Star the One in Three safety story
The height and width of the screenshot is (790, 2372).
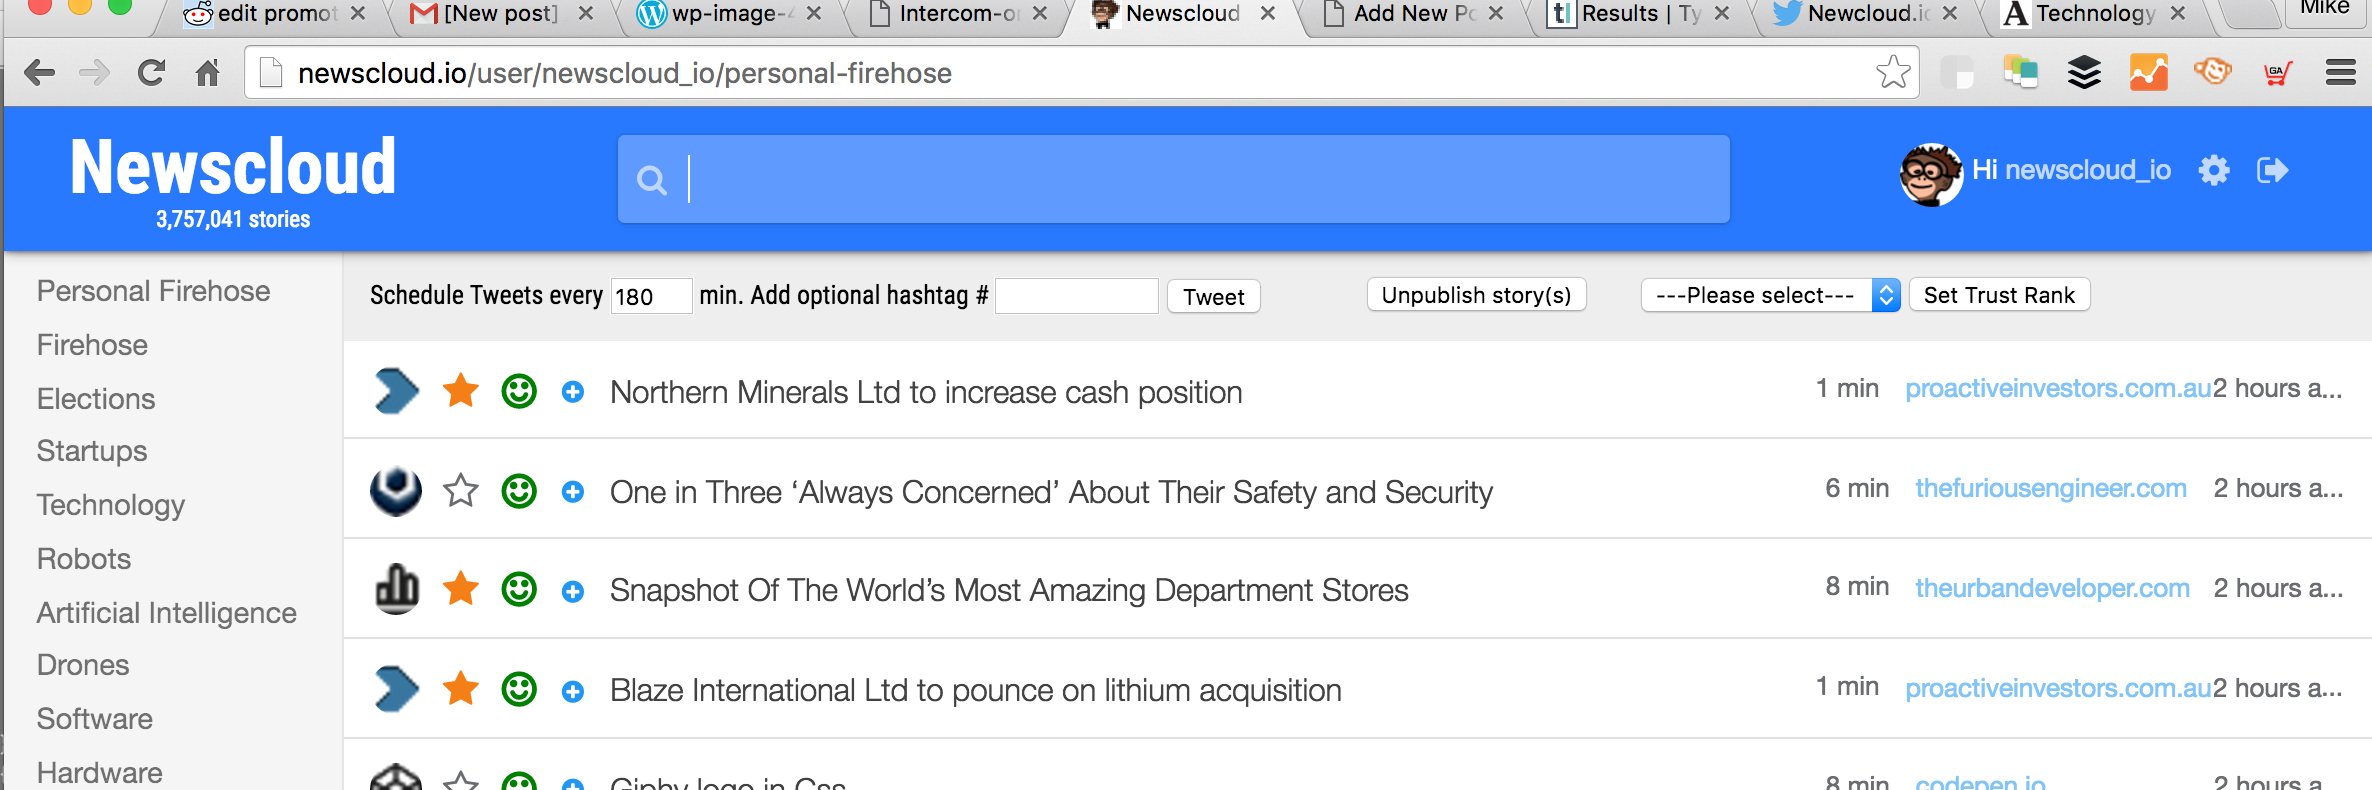tap(461, 491)
